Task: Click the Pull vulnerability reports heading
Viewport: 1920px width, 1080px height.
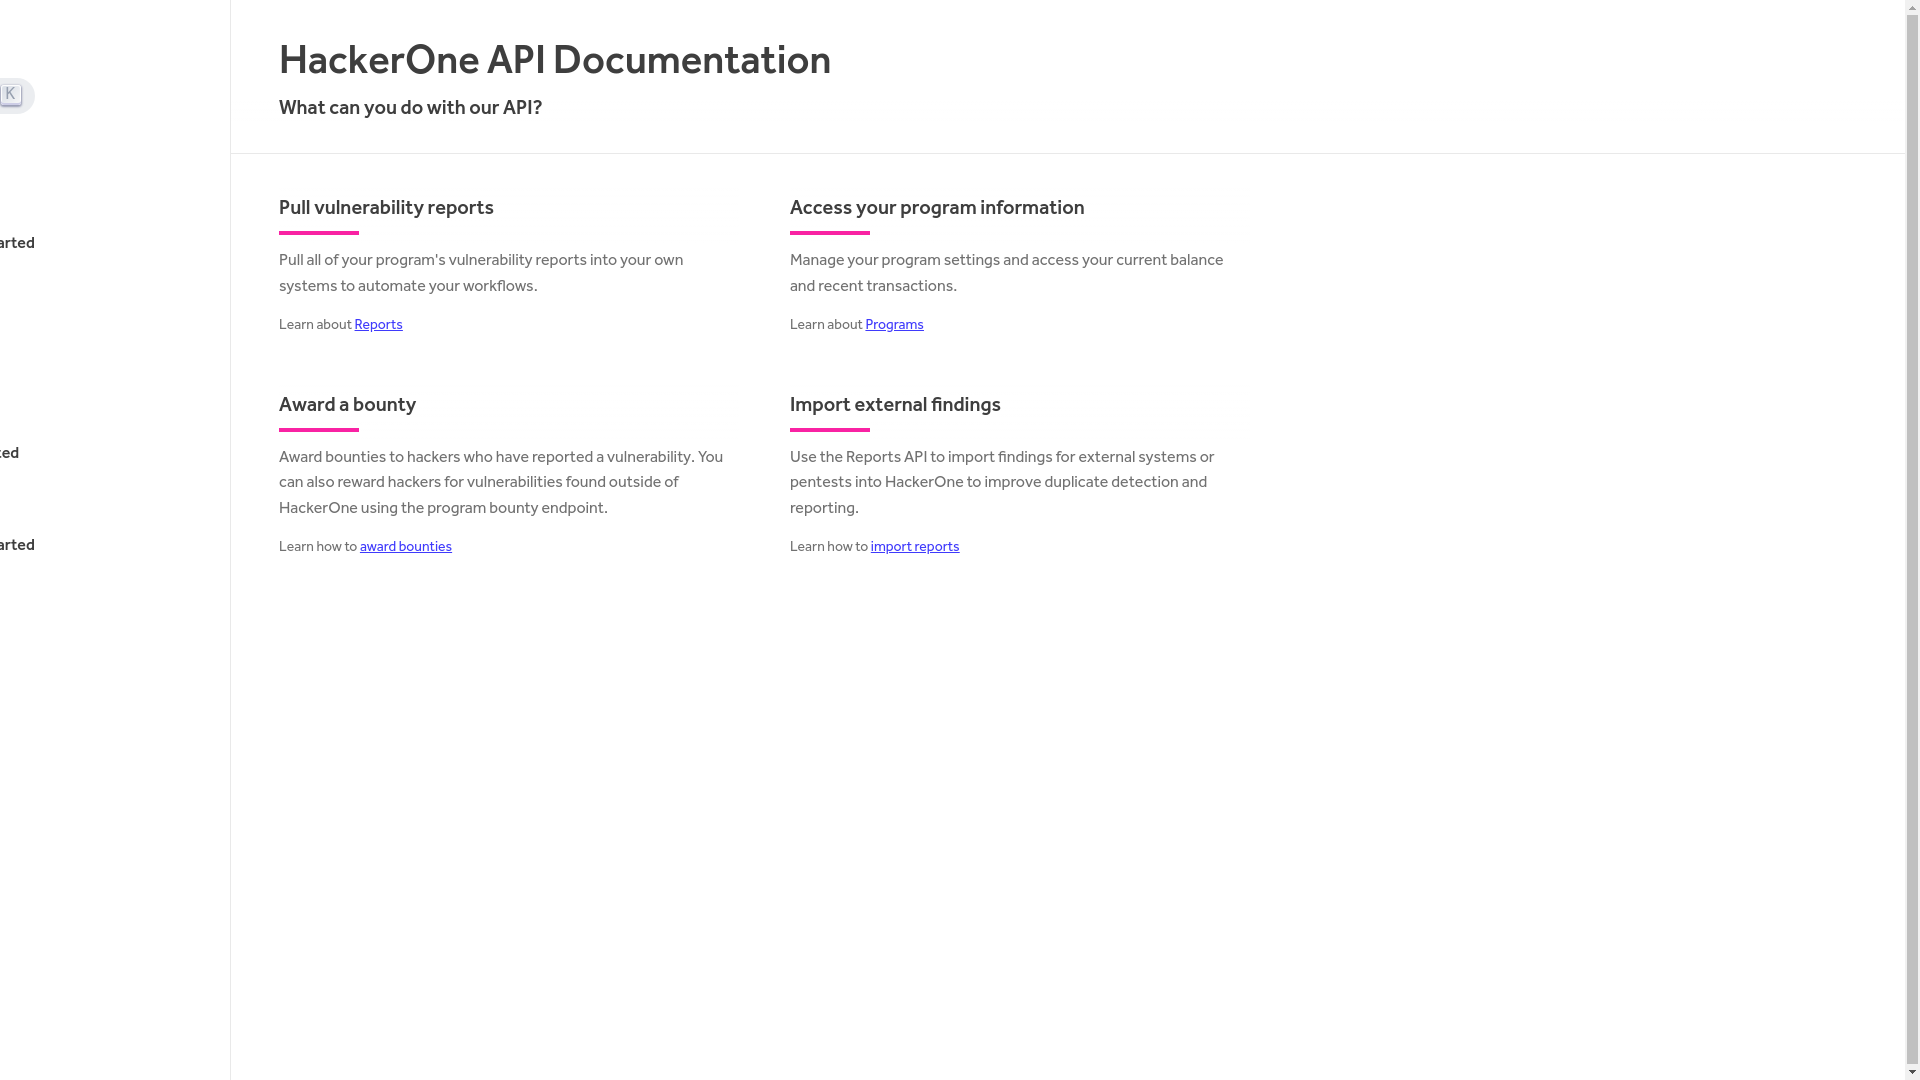Action: point(386,208)
